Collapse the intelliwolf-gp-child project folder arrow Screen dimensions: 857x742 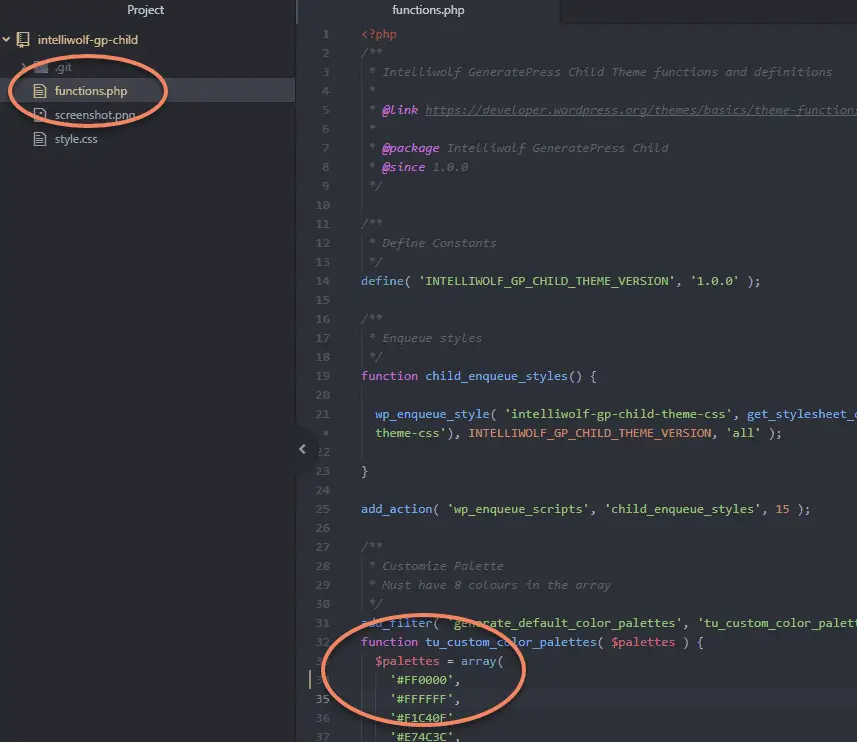point(7,39)
